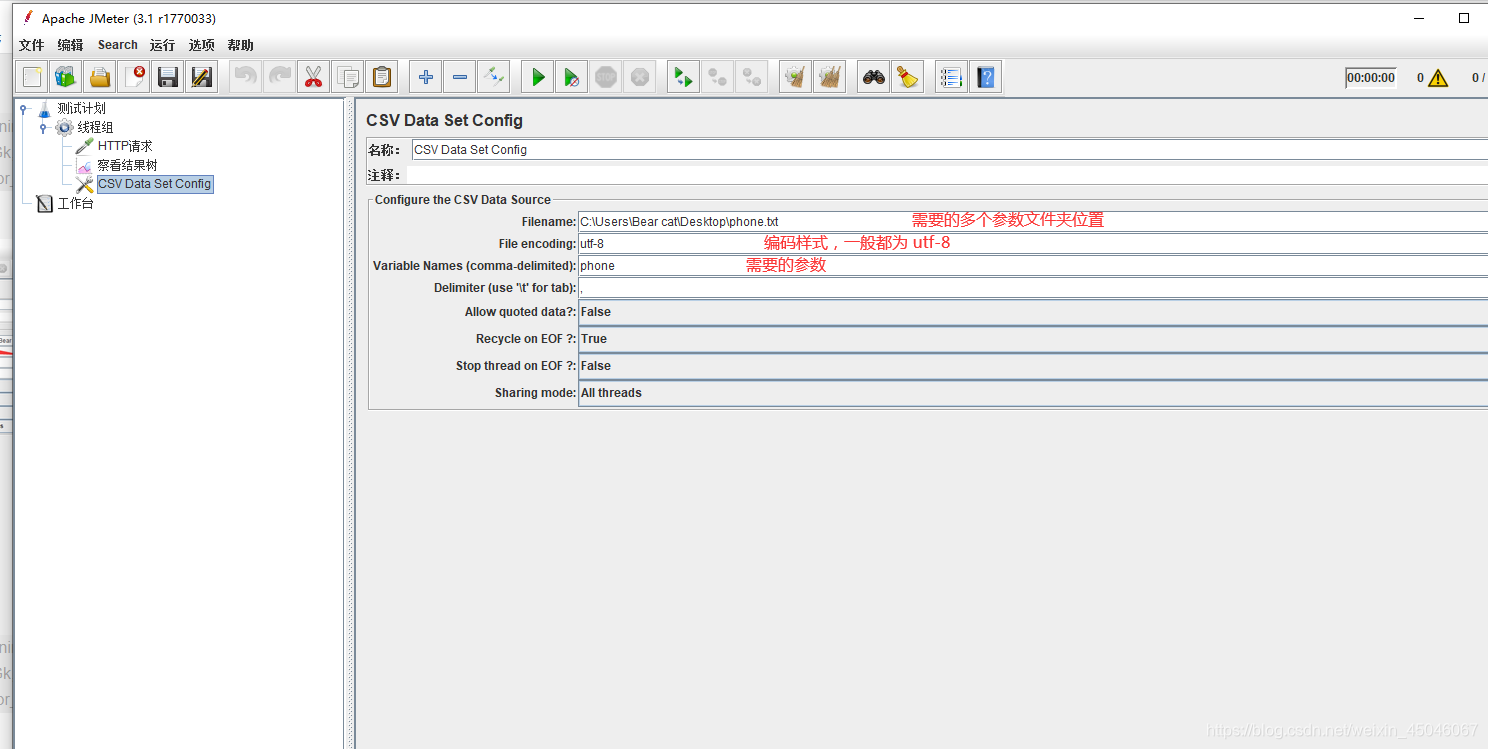Click the 名称 name field
The width and height of the screenshot is (1488, 749).
click(x=950, y=150)
